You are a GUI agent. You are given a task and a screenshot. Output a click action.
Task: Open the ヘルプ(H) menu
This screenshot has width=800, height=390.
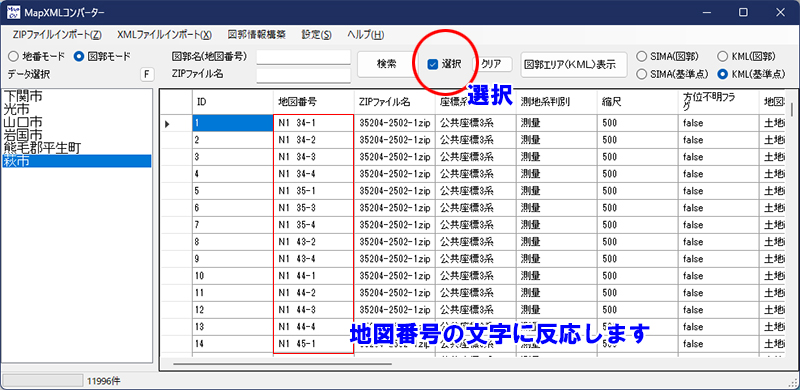point(365,35)
